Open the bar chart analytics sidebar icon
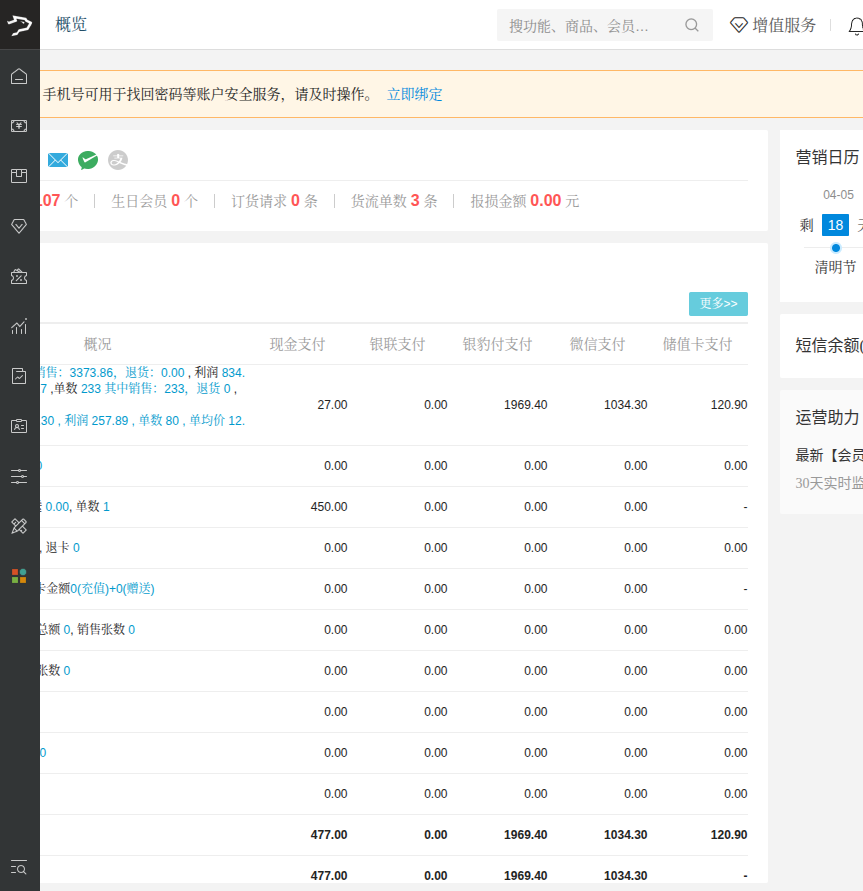 (19, 326)
